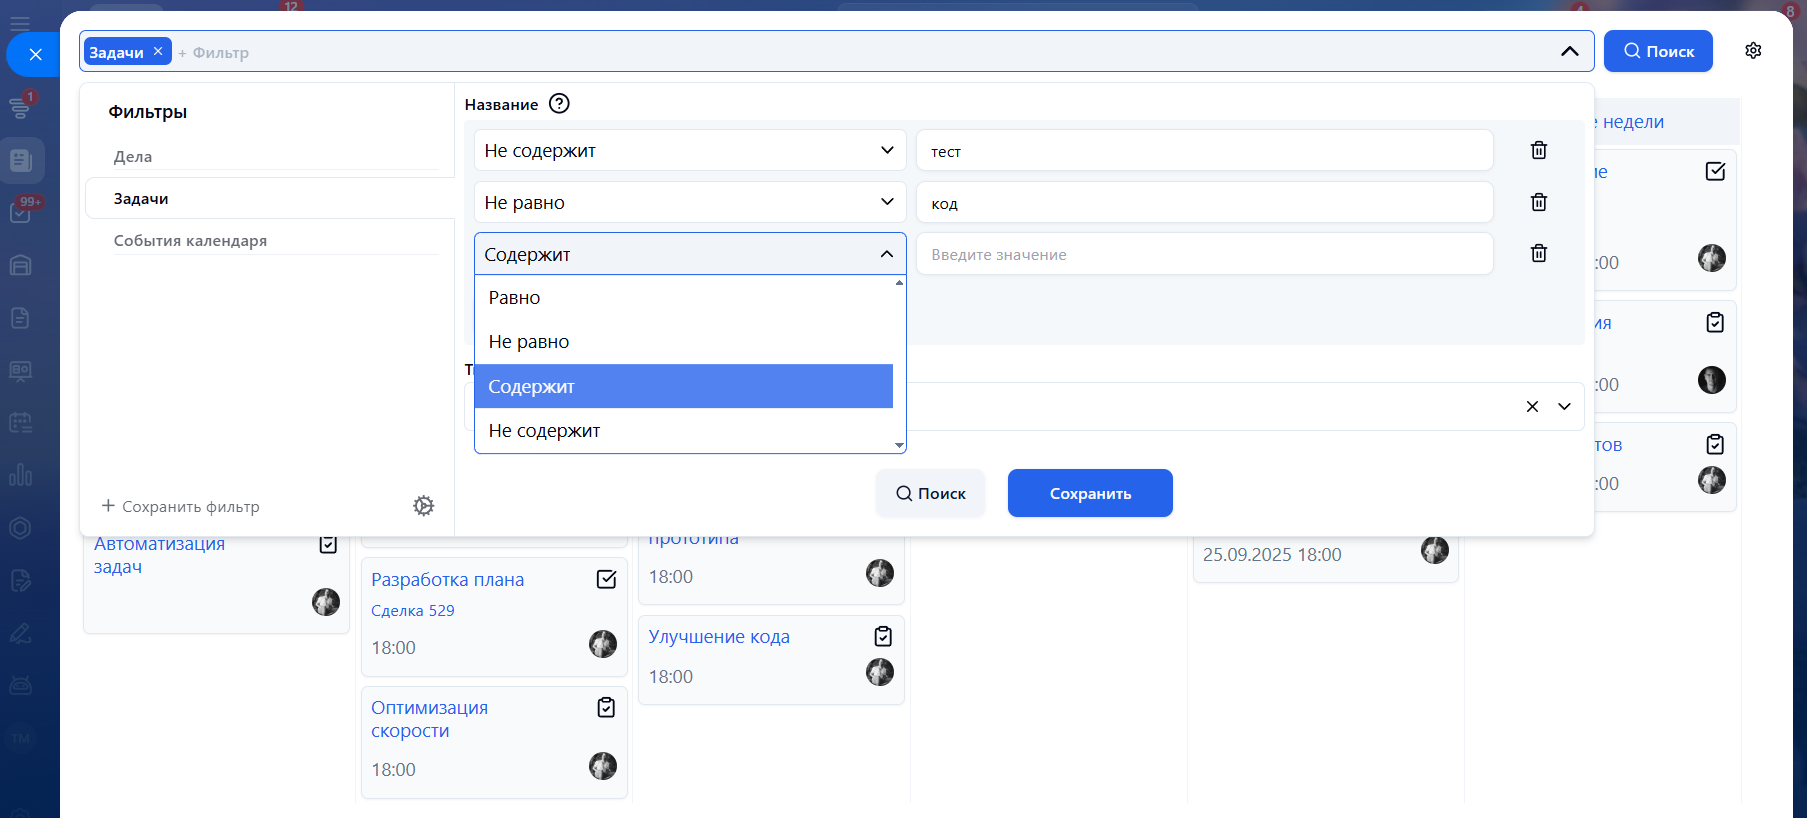Click the 'Введите значение' input field
Screen dimensions: 1807x818
1204,254
